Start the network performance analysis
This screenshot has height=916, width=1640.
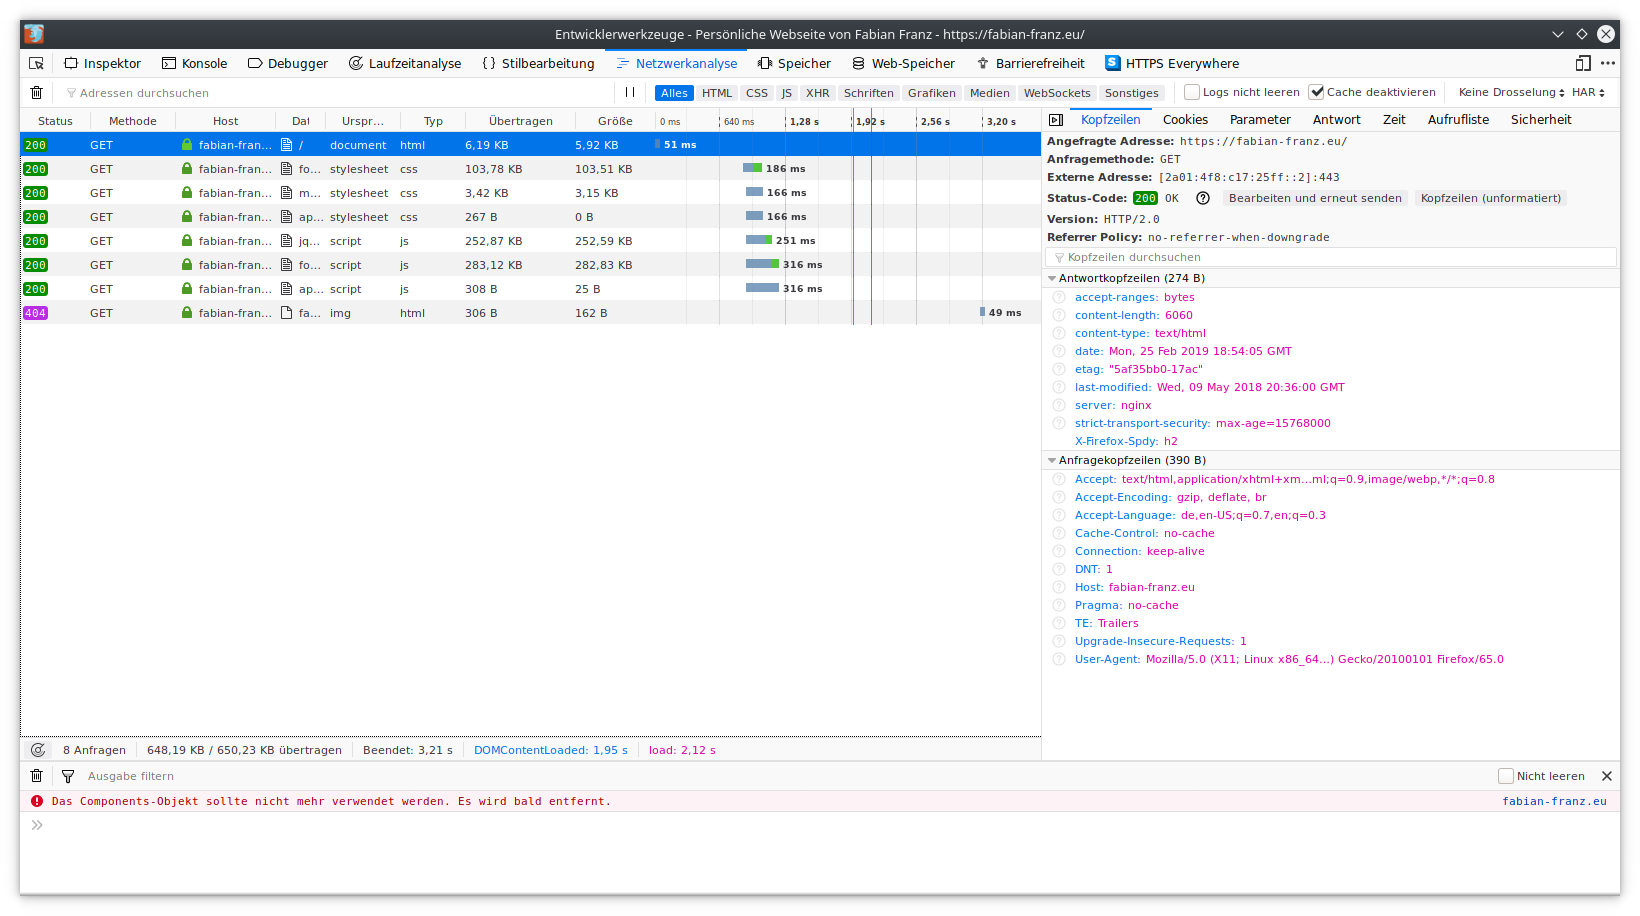(x=38, y=749)
